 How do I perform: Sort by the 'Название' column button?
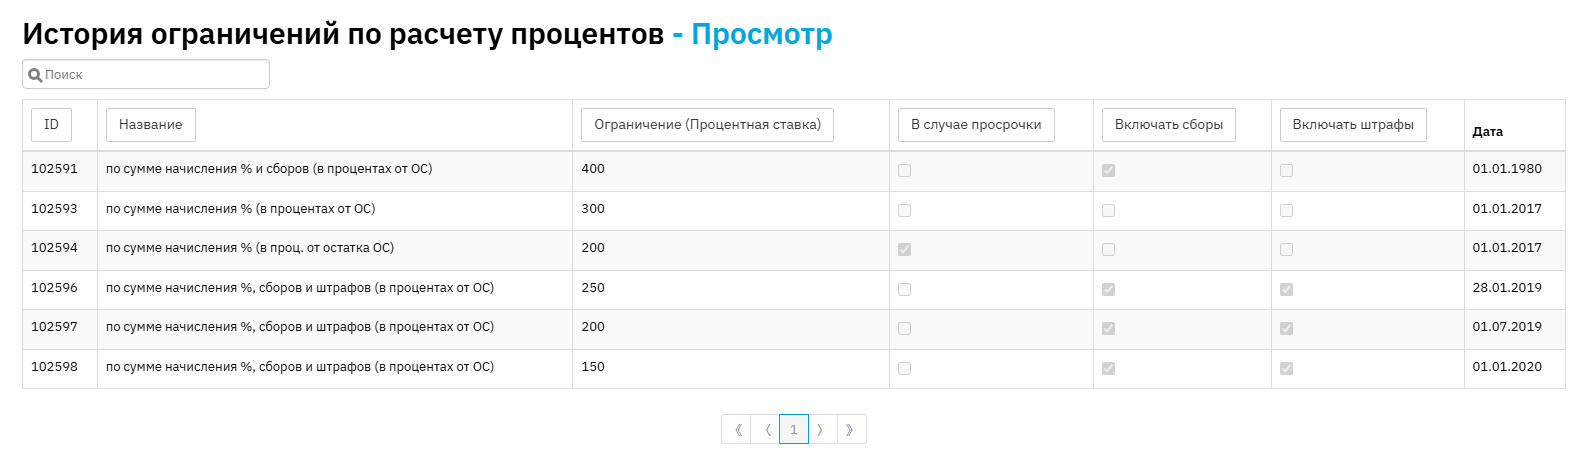[151, 125]
